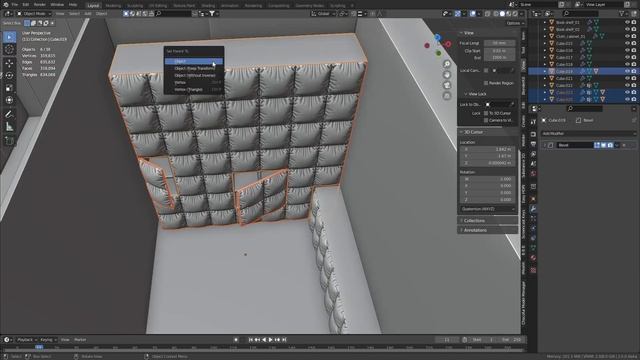The width and height of the screenshot is (640, 360).
Task: Open the Options dropdown
Action: (x=515, y=23)
